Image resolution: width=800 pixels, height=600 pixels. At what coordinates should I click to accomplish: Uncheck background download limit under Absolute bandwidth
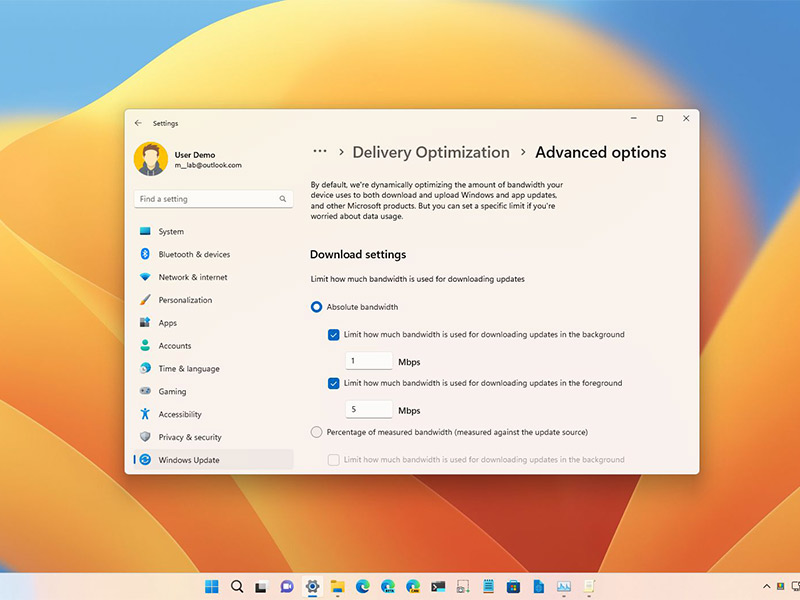pos(334,335)
